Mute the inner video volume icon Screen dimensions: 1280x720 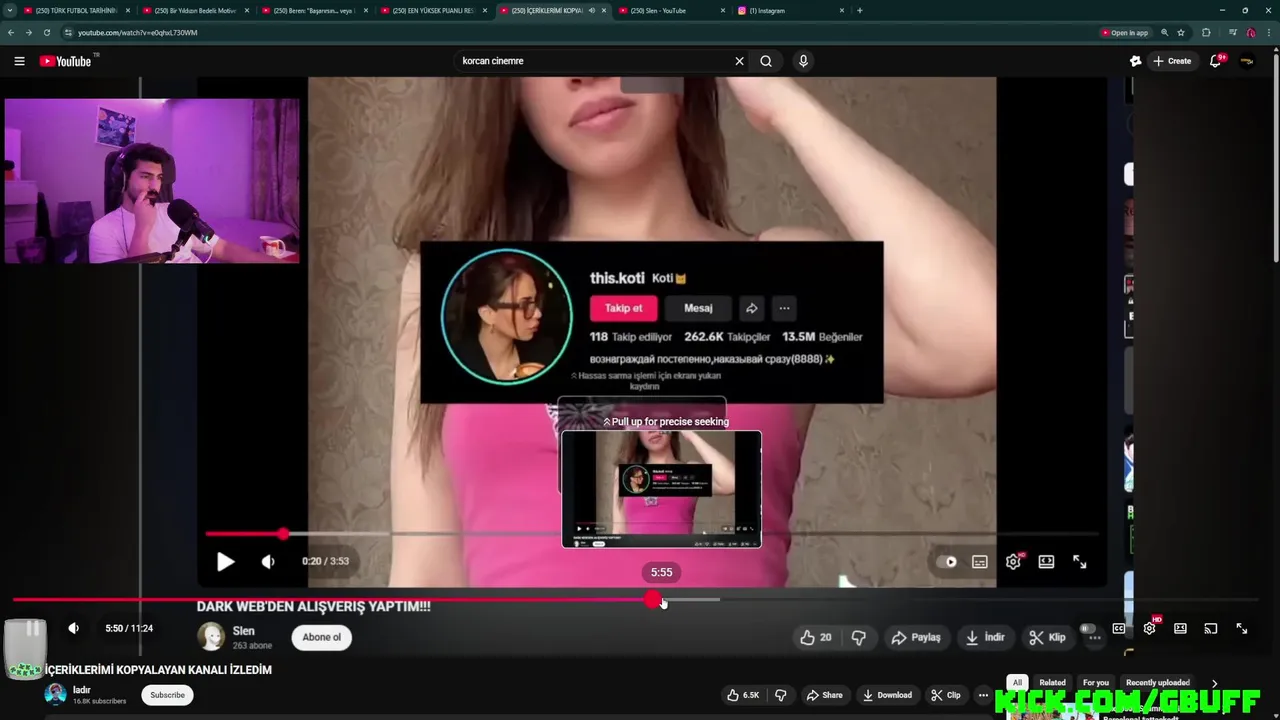pos(267,562)
